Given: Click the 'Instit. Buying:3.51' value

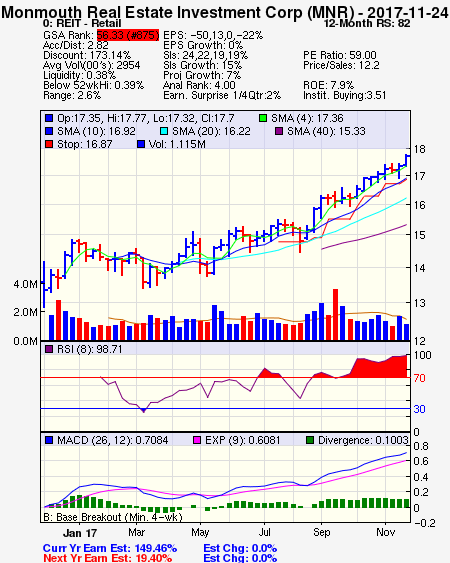Looking at the screenshot, I should 345,96.
